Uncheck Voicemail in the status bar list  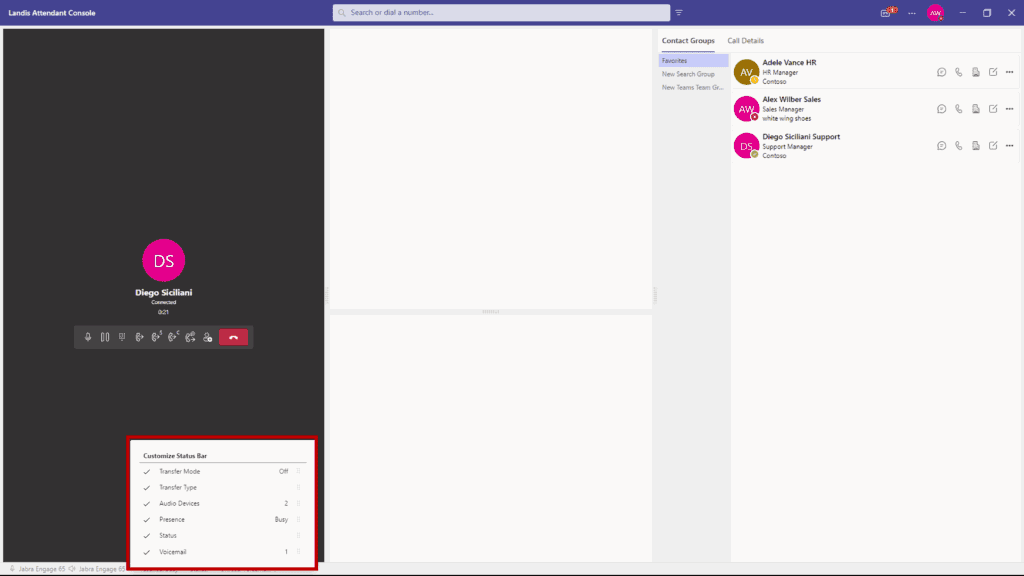[x=147, y=551]
